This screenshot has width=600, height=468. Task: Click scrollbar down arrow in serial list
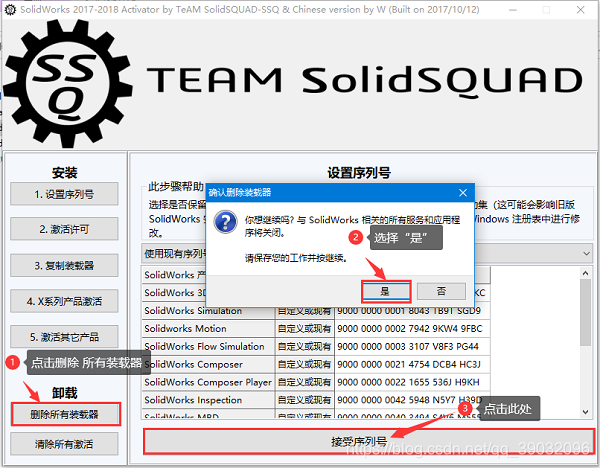(x=585, y=412)
